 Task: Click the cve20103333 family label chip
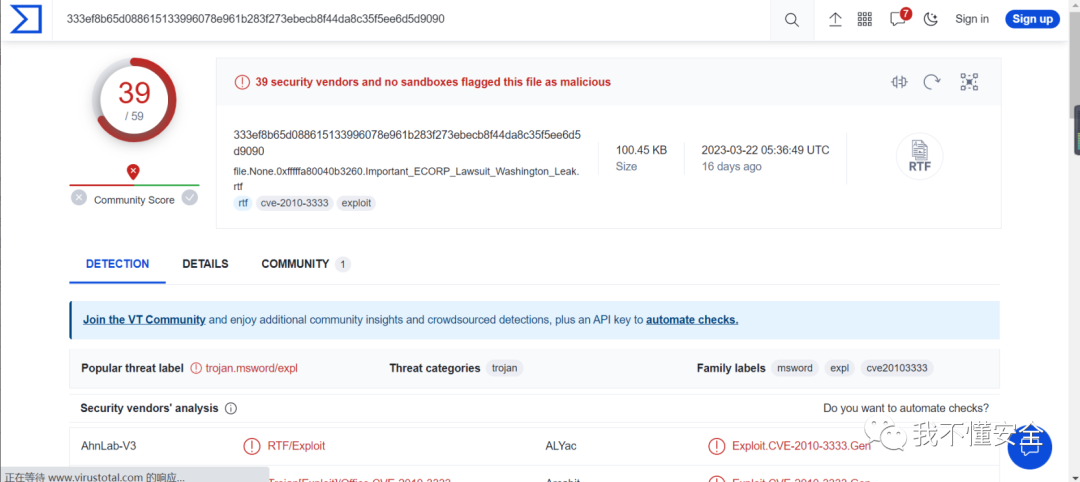click(x=897, y=368)
